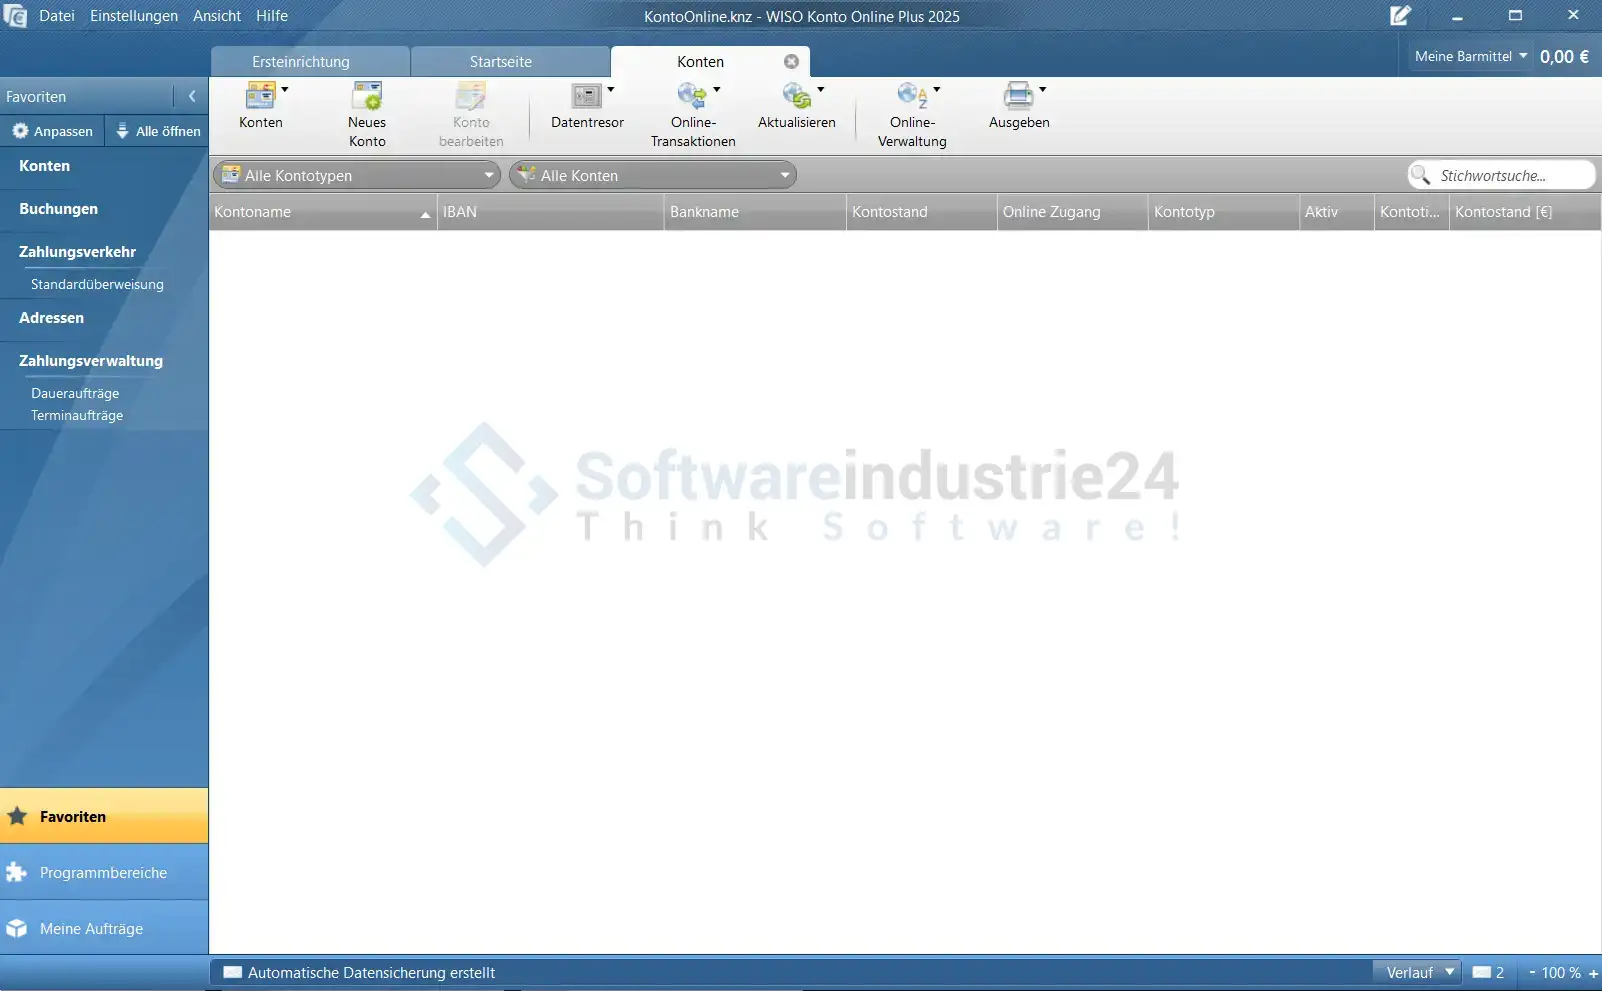1602x991 pixels.
Task: Increase zoom with the plus button
Action: point(1593,973)
